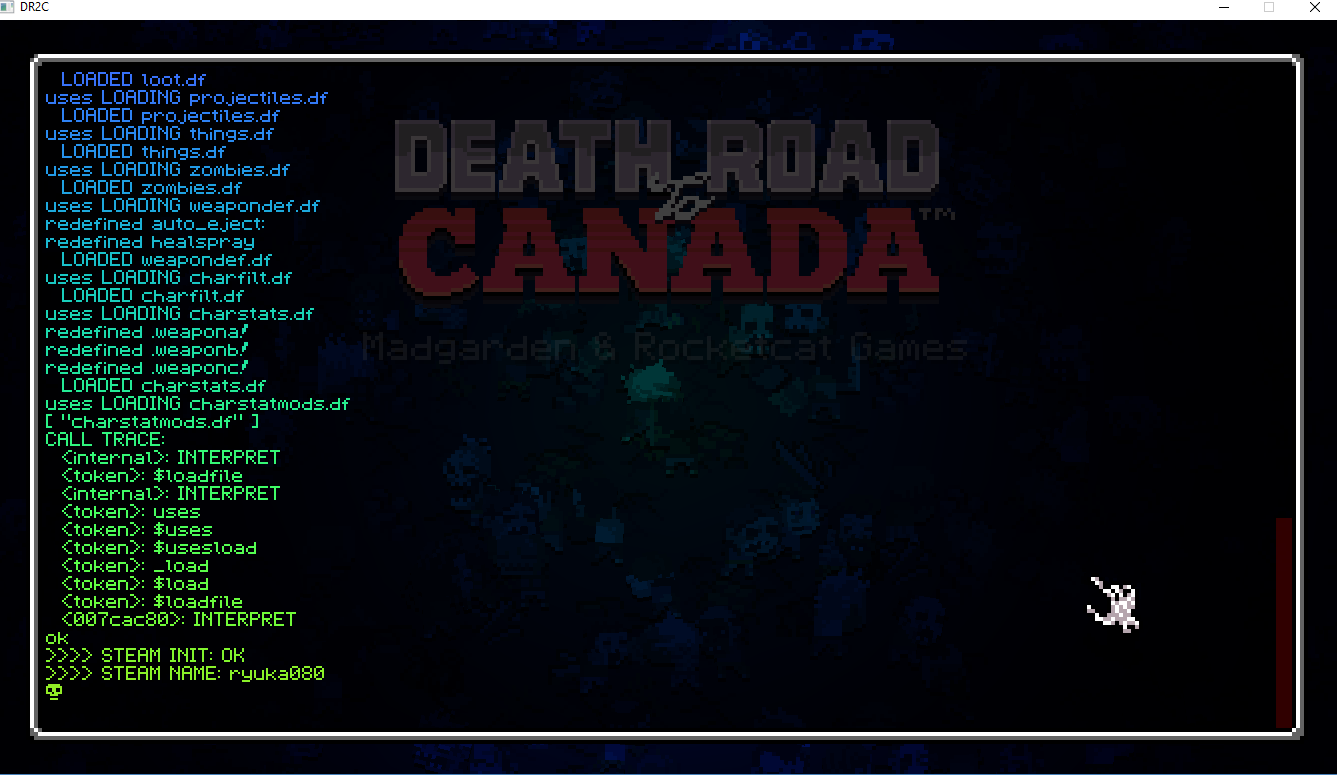Click the bracketed [ "charstatmods.df" ] line
The width and height of the screenshot is (1337, 775).
pyautogui.click(x=152, y=422)
